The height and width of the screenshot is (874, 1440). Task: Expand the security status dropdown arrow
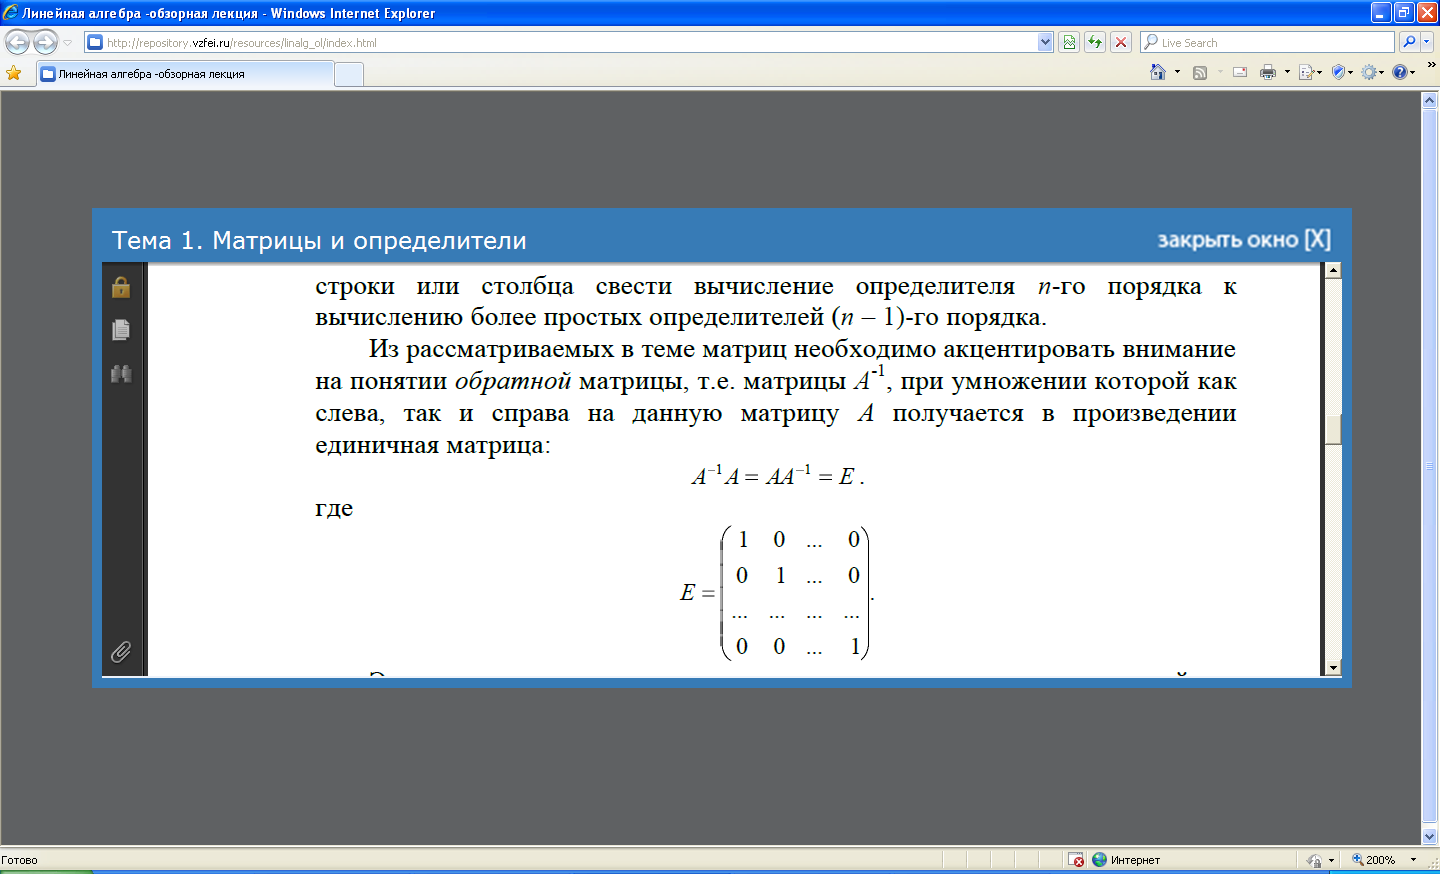pyautogui.click(x=1331, y=860)
